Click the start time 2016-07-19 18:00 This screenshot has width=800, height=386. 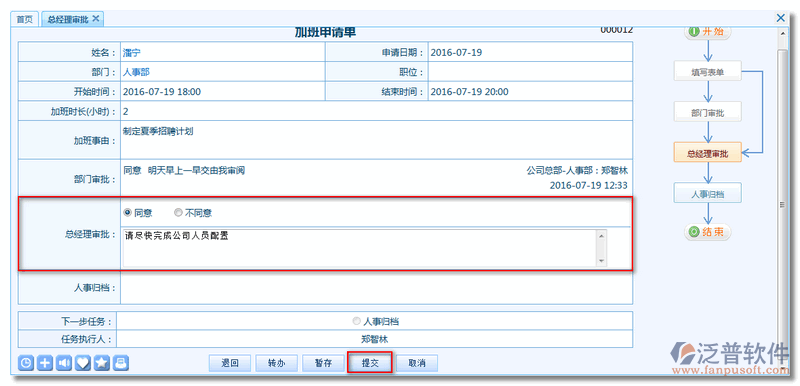coord(162,92)
